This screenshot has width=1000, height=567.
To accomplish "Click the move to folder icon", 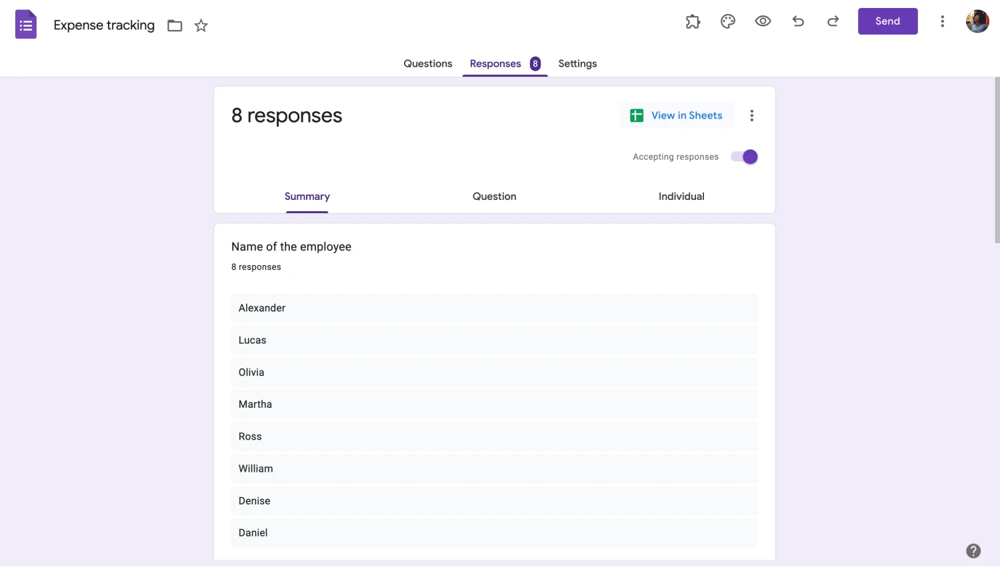I will pos(175,26).
